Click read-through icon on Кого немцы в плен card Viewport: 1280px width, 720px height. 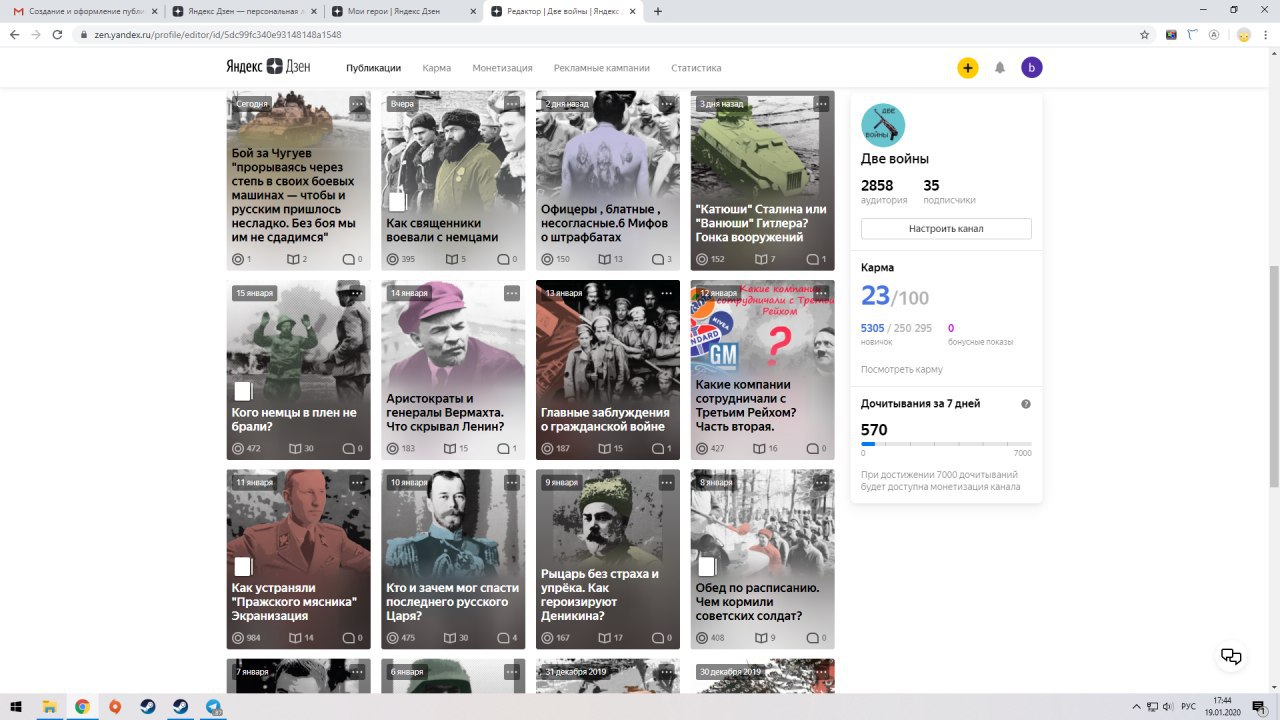tap(294, 449)
